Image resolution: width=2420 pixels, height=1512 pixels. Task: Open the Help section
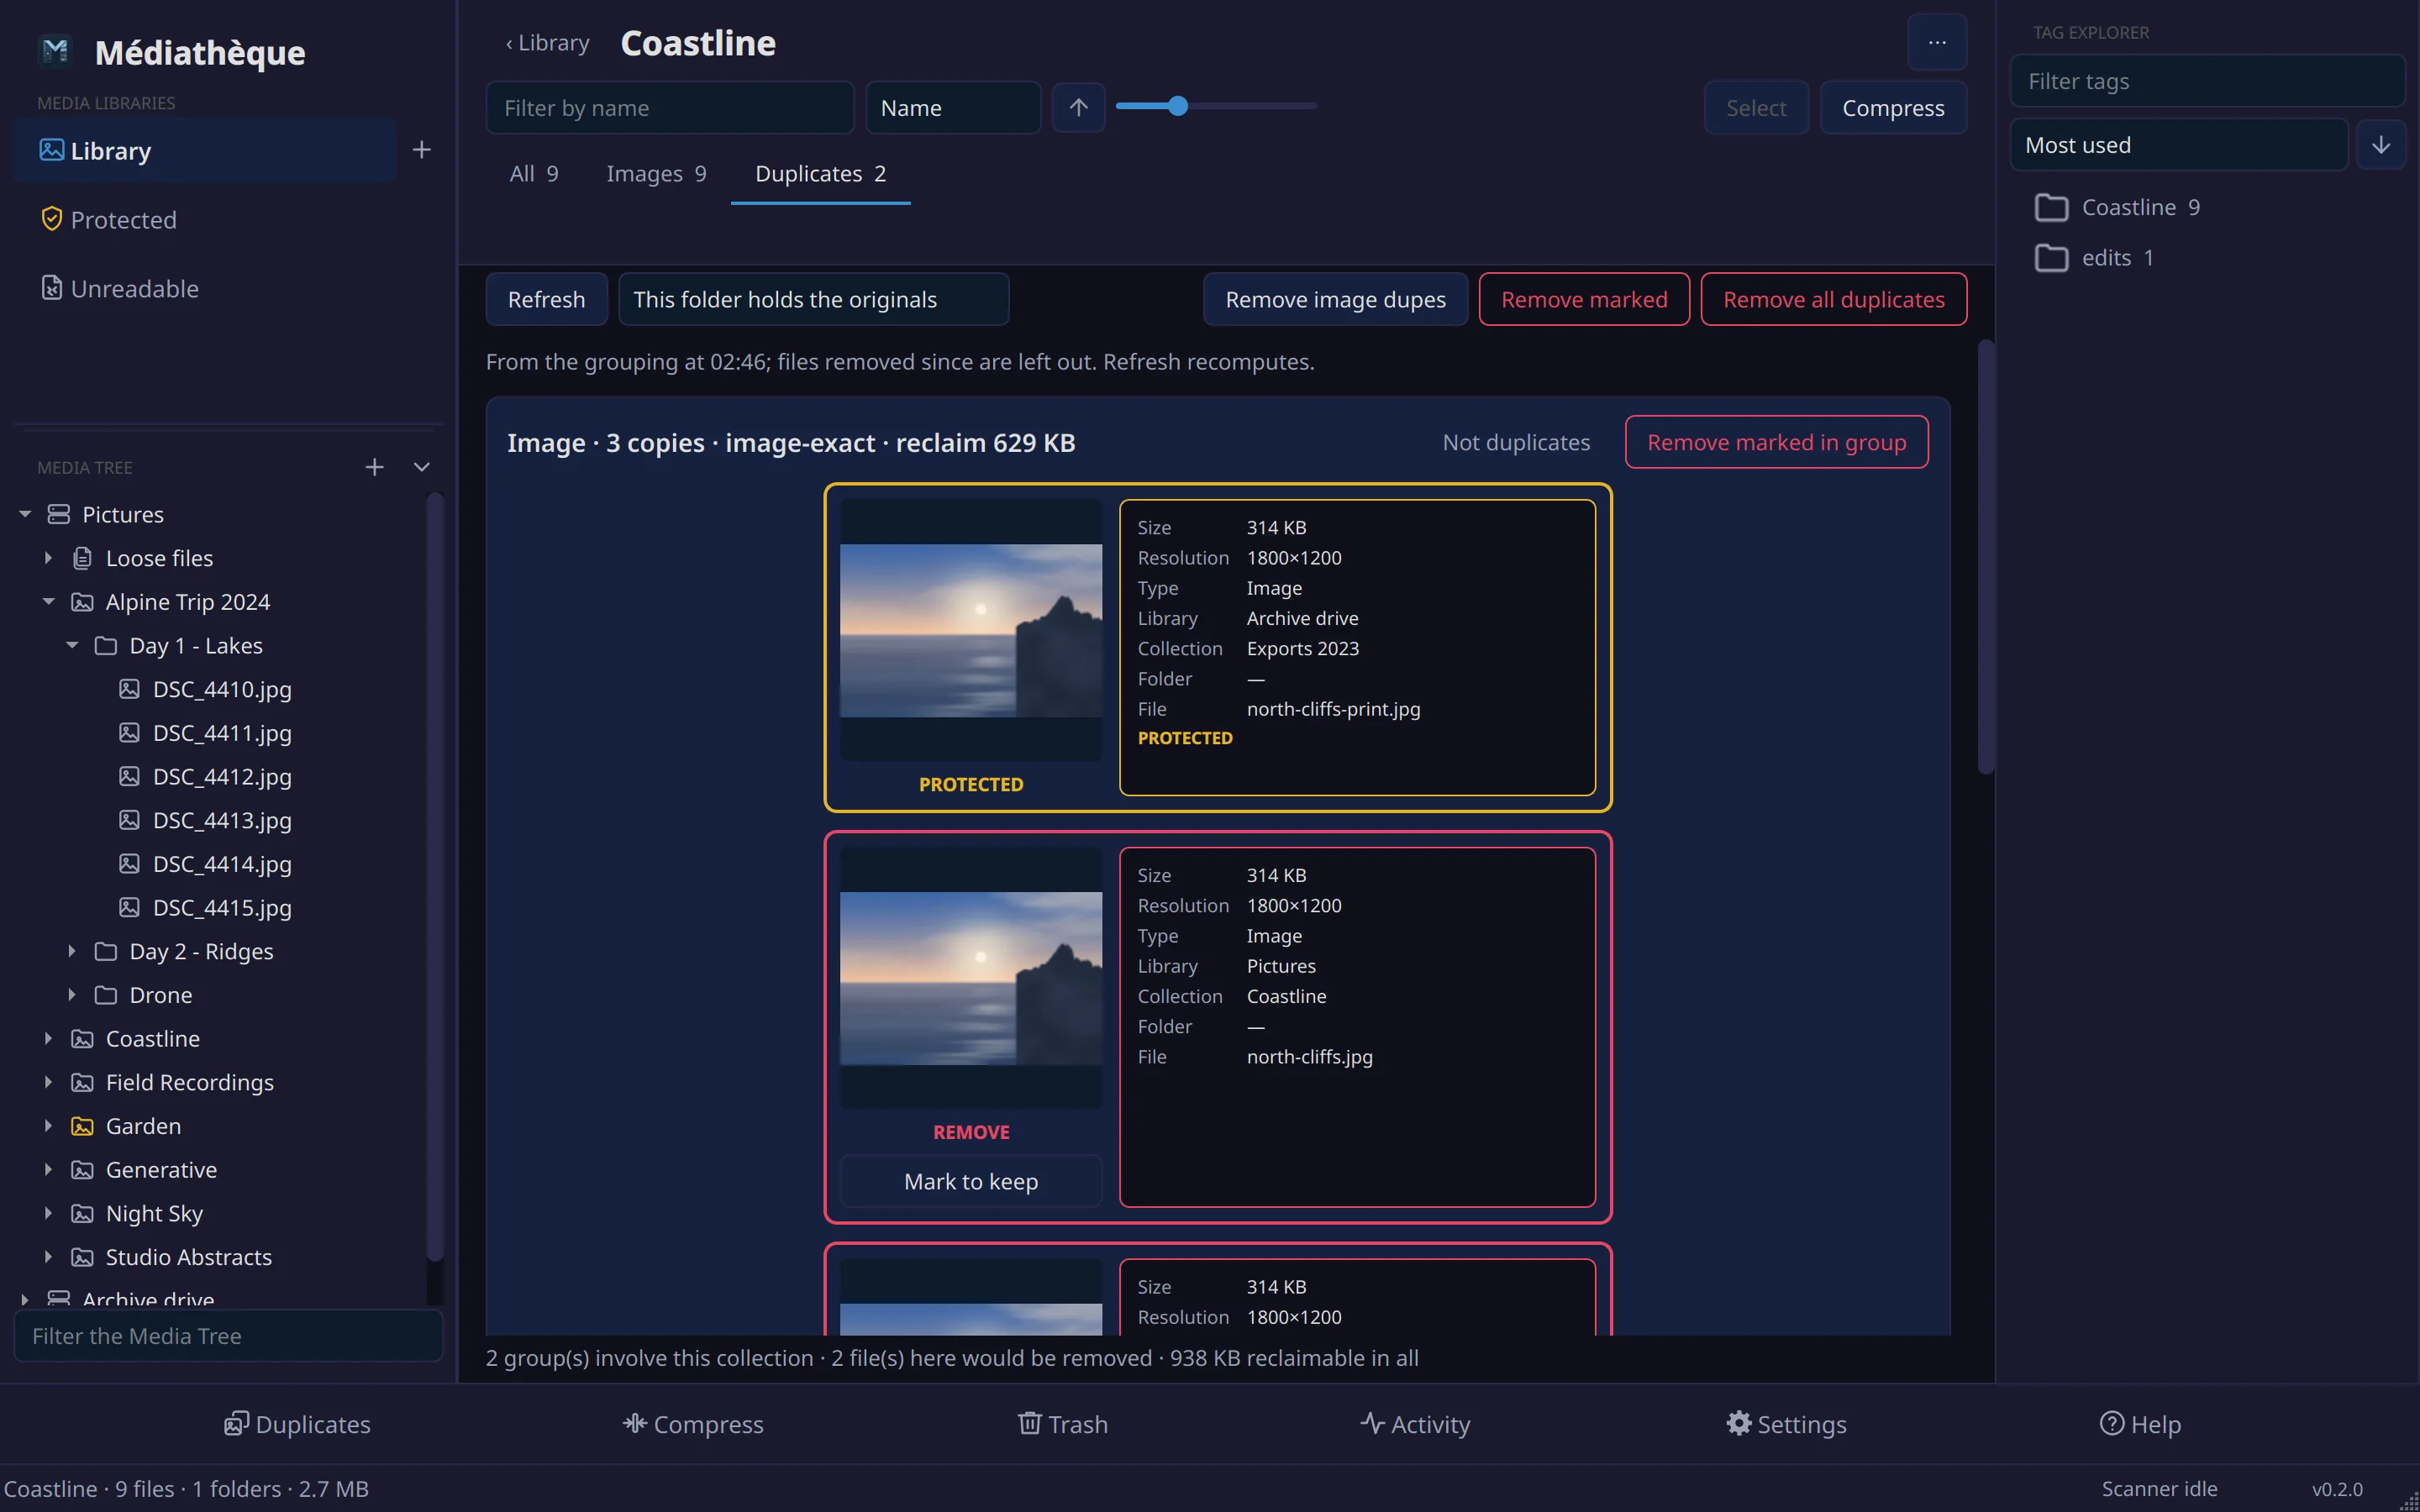tap(2140, 1424)
